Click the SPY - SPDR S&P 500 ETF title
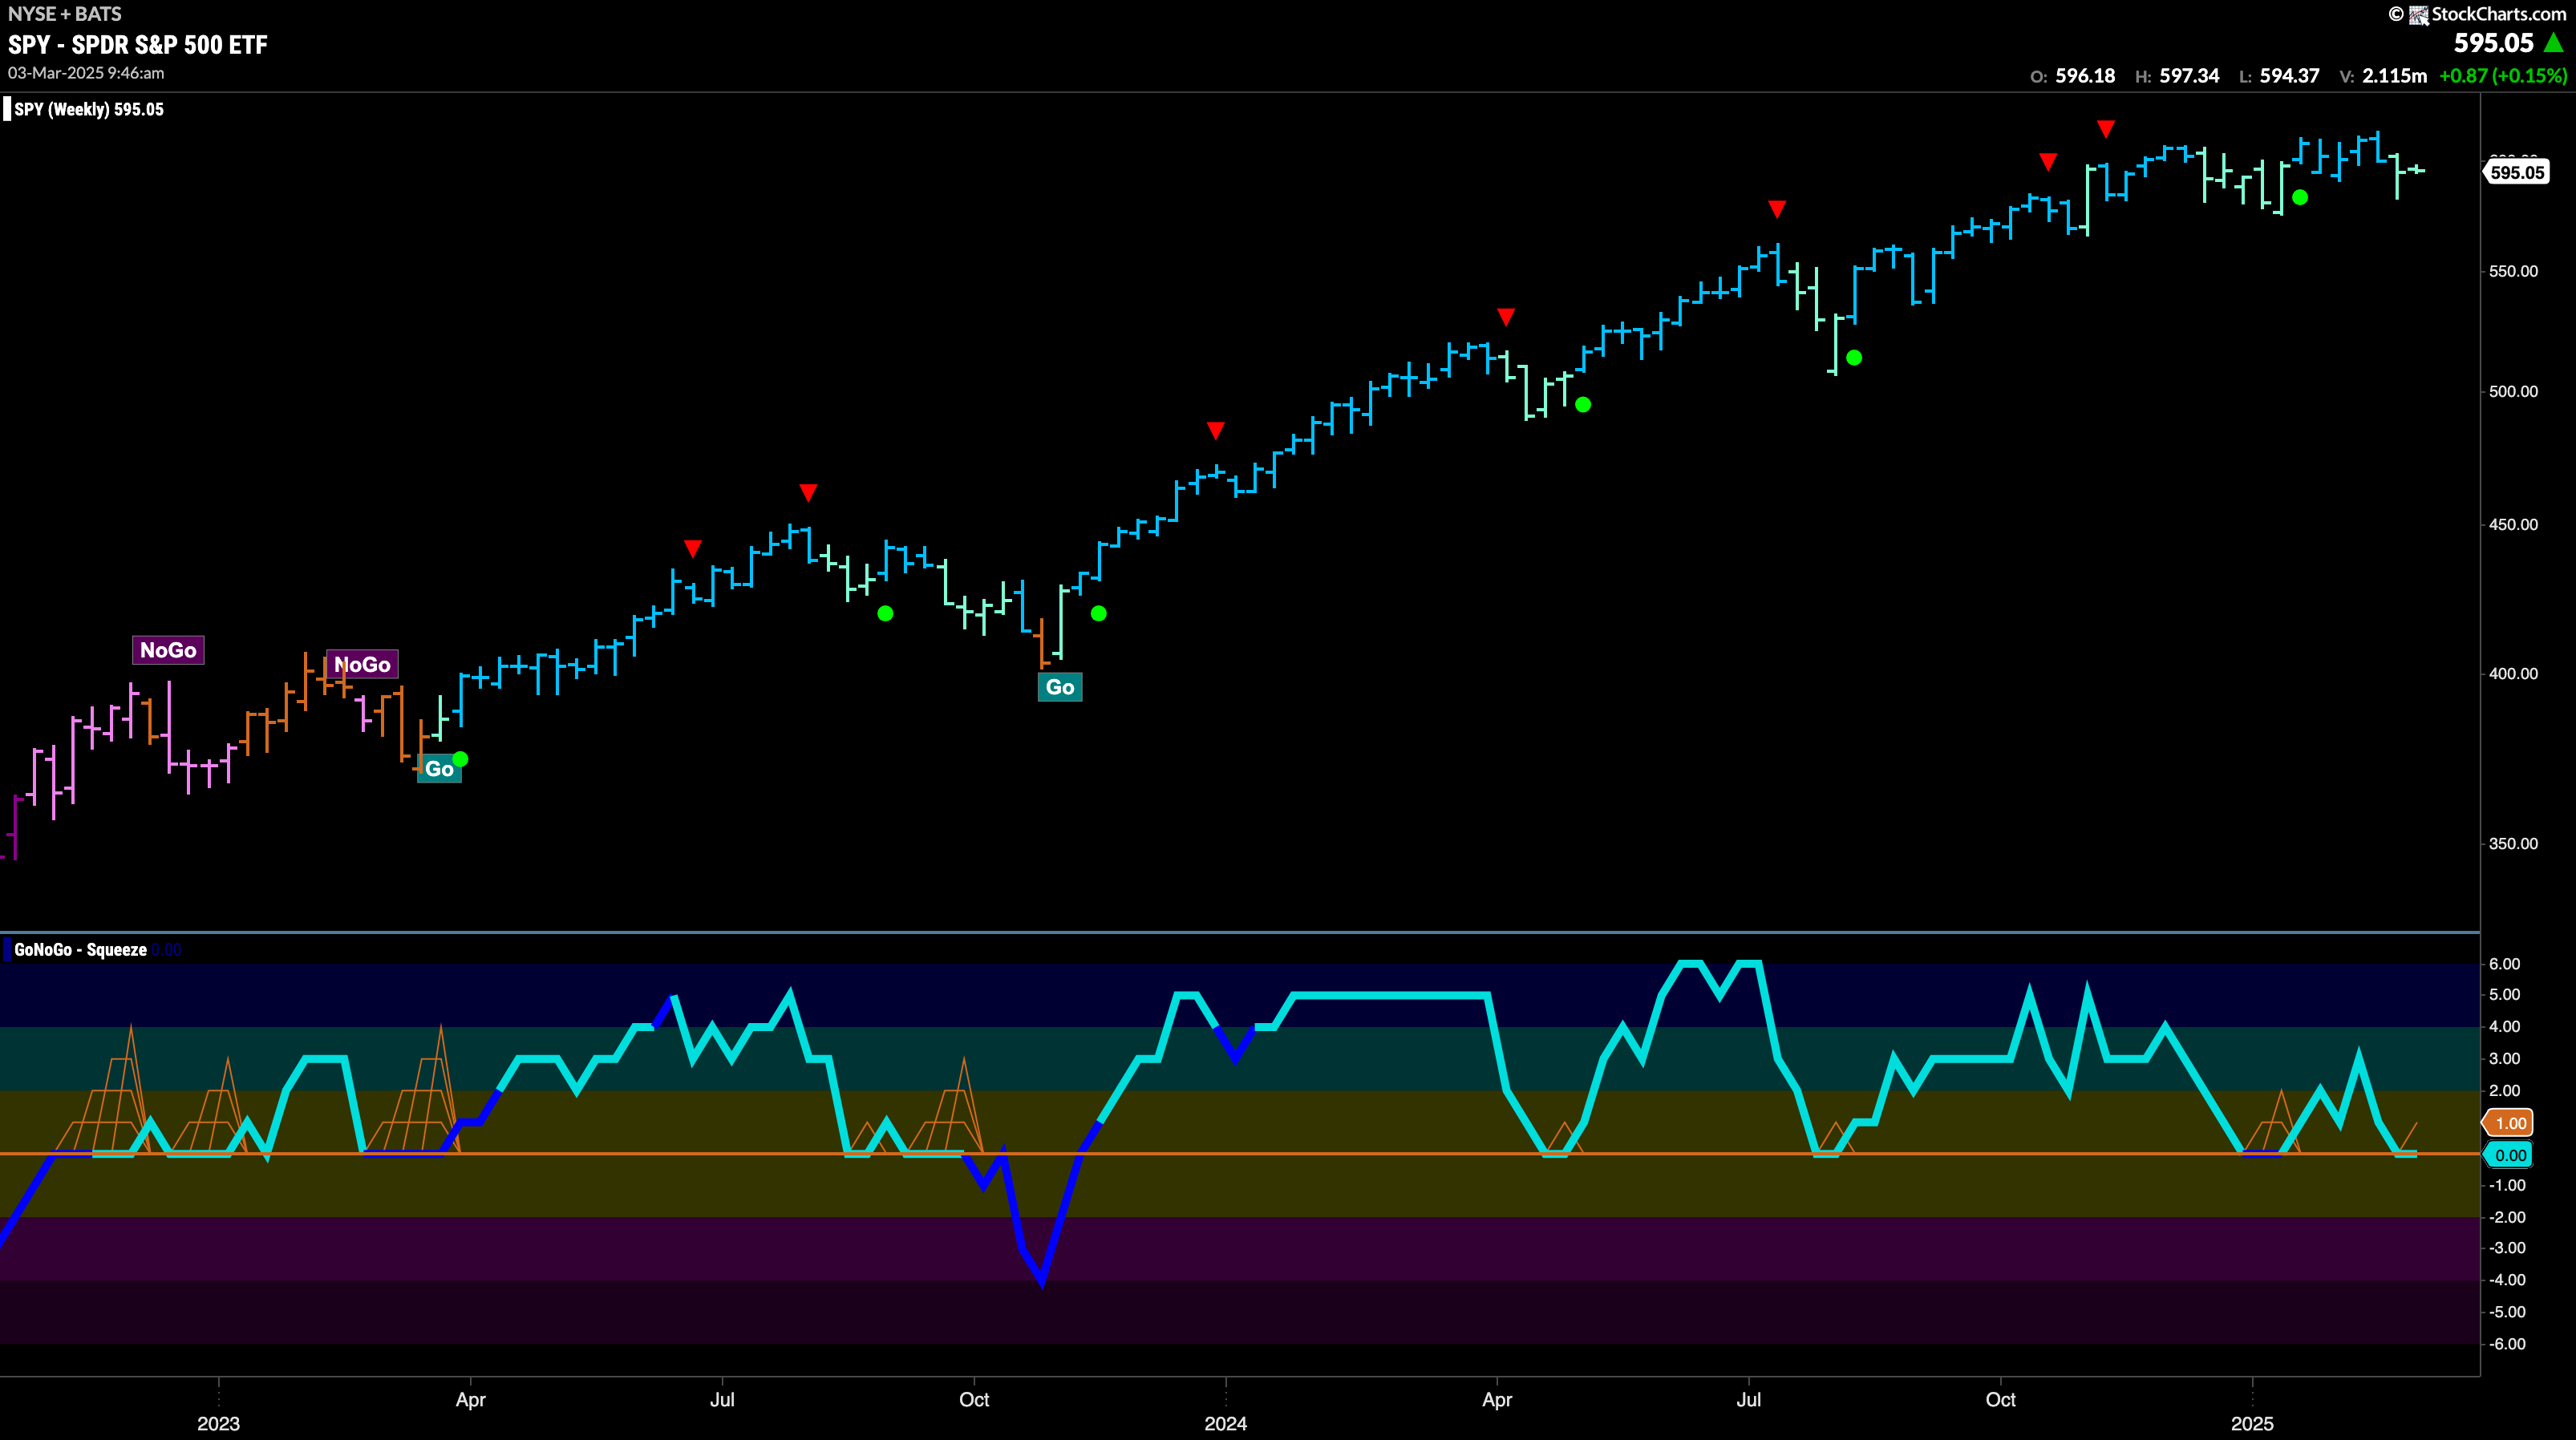 point(138,45)
